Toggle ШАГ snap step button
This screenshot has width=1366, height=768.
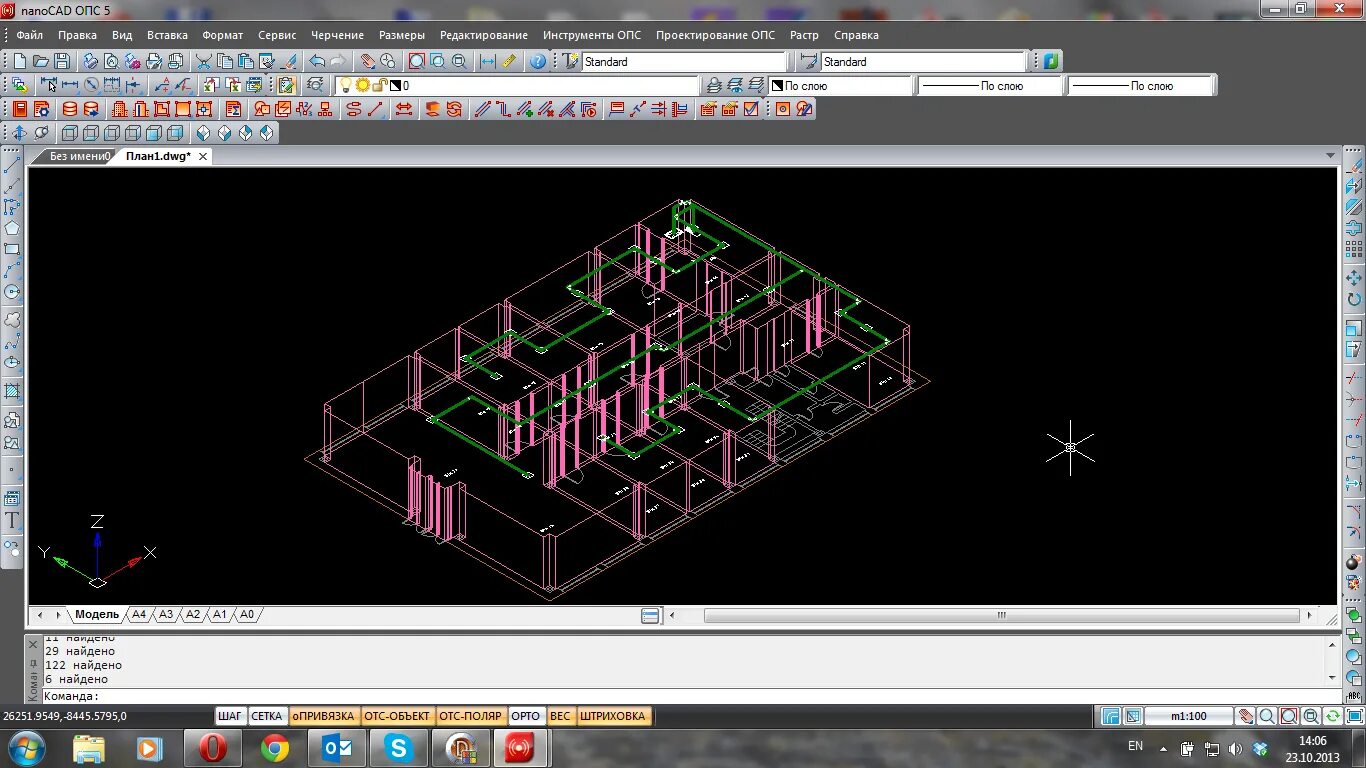pyautogui.click(x=230, y=716)
